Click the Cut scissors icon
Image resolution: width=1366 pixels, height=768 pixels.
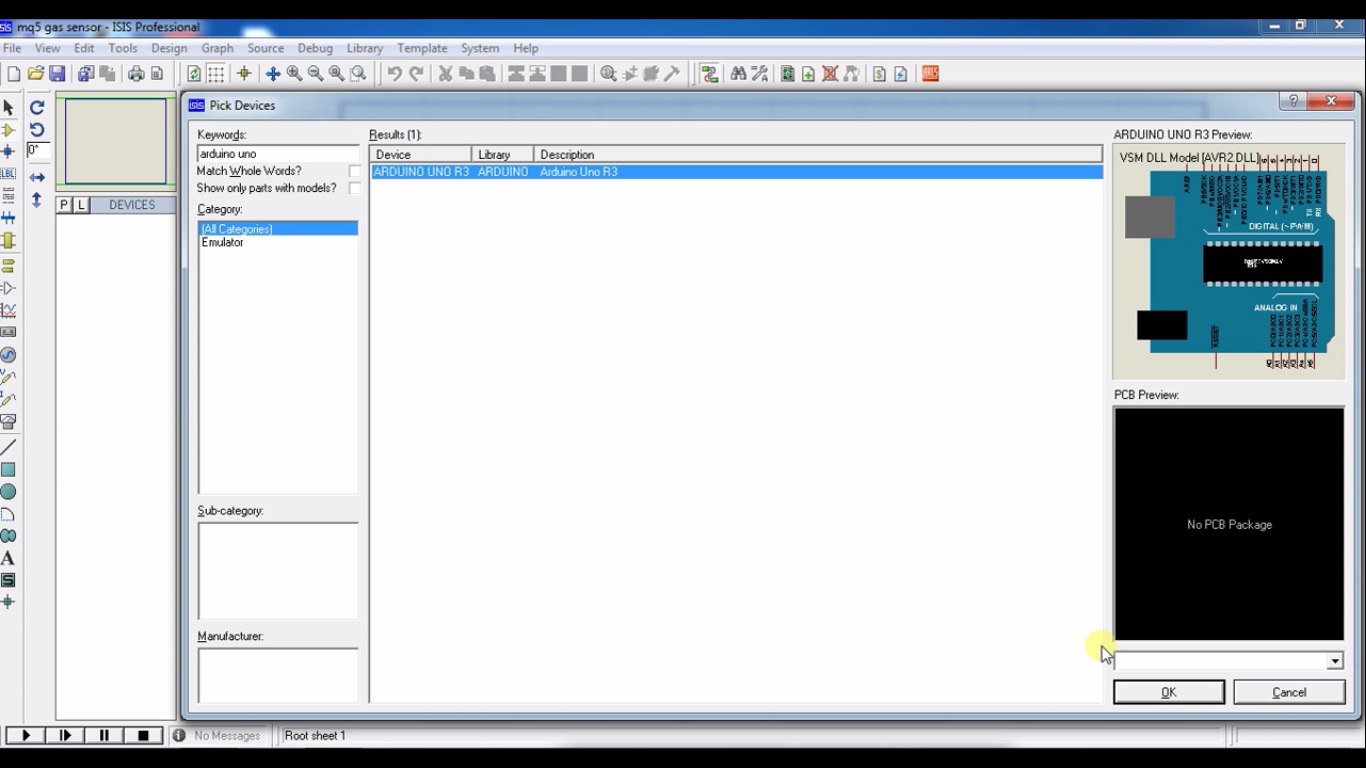[x=446, y=74]
